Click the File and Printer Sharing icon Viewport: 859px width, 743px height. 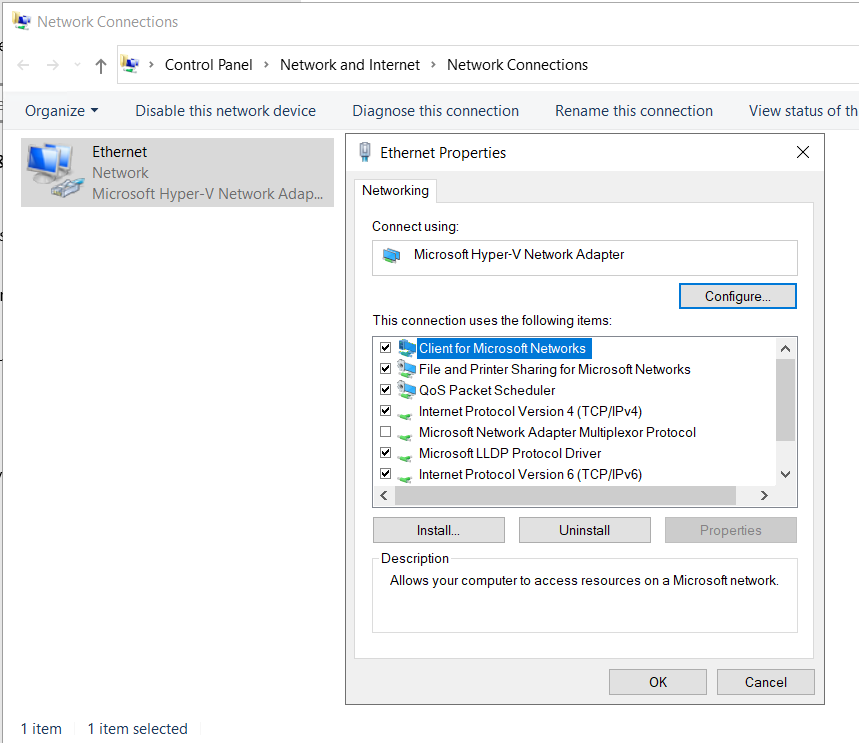coord(406,369)
